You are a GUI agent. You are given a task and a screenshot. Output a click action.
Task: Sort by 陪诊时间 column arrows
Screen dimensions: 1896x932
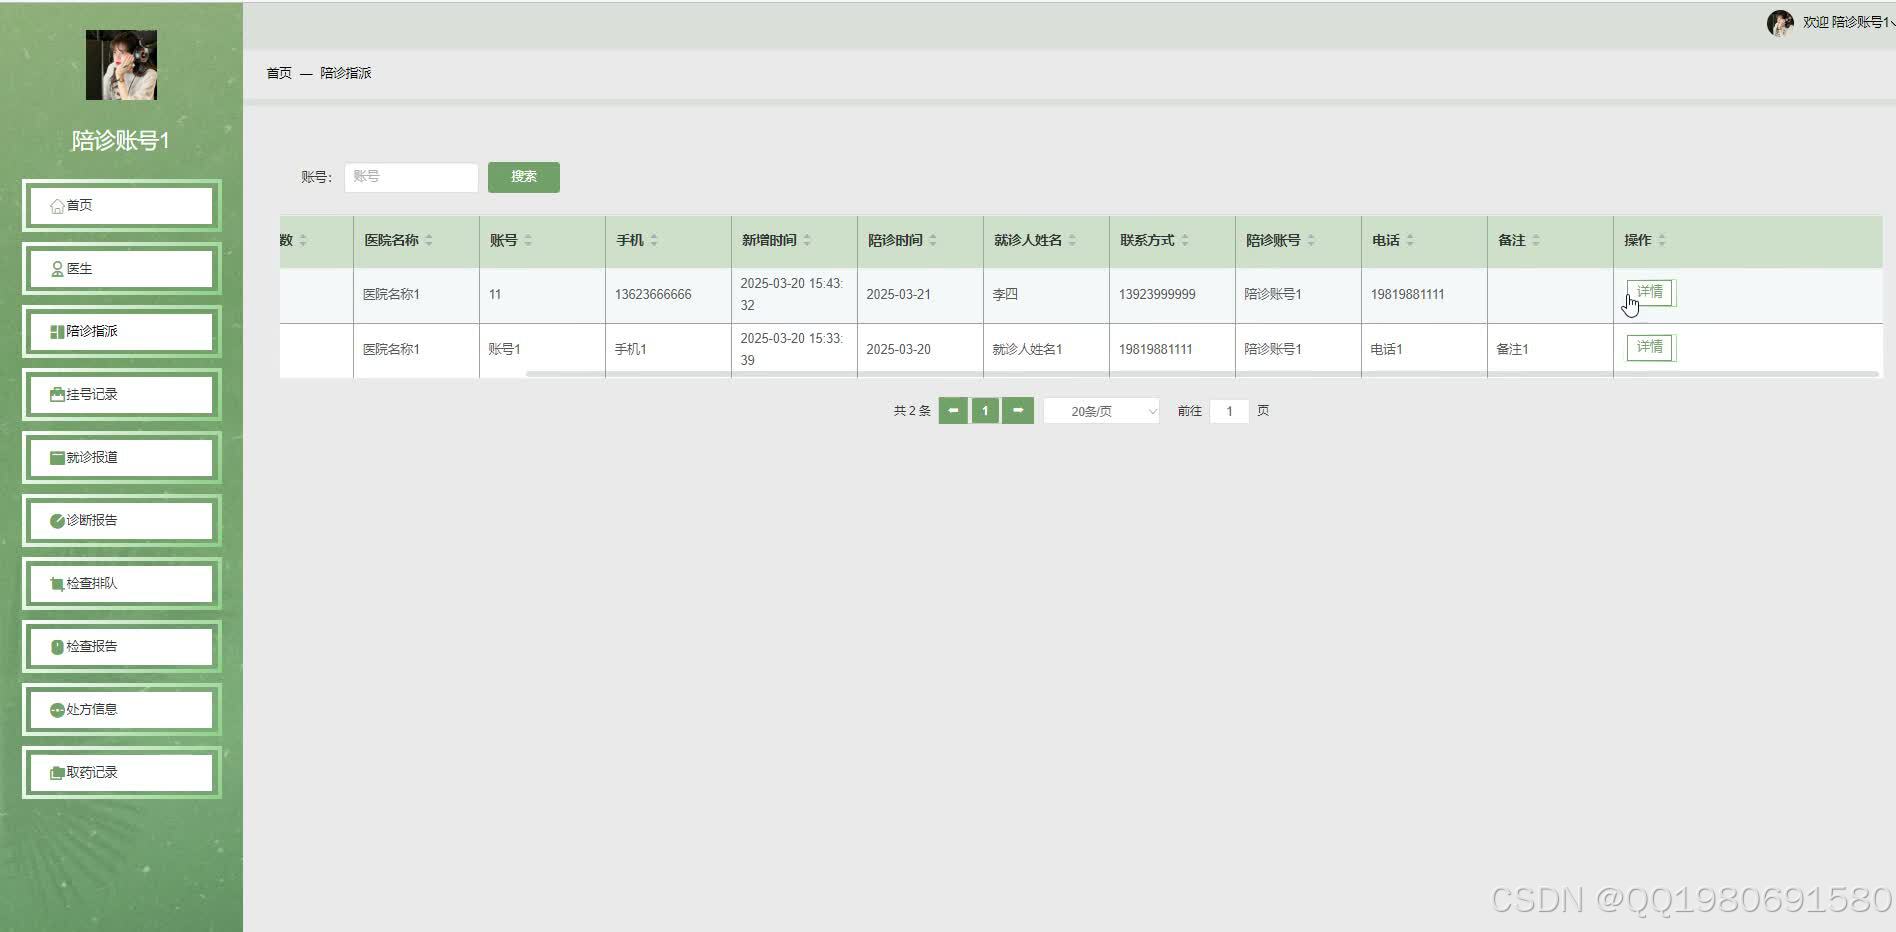tap(933, 240)
